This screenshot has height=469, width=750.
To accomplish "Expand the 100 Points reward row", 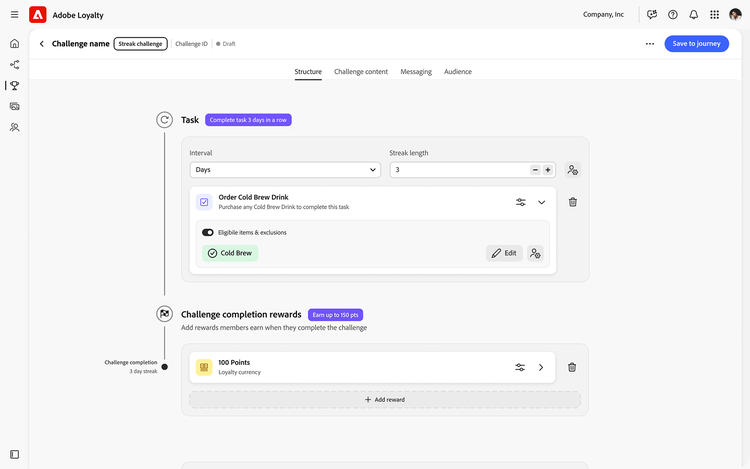I will (x=541, y=367).
